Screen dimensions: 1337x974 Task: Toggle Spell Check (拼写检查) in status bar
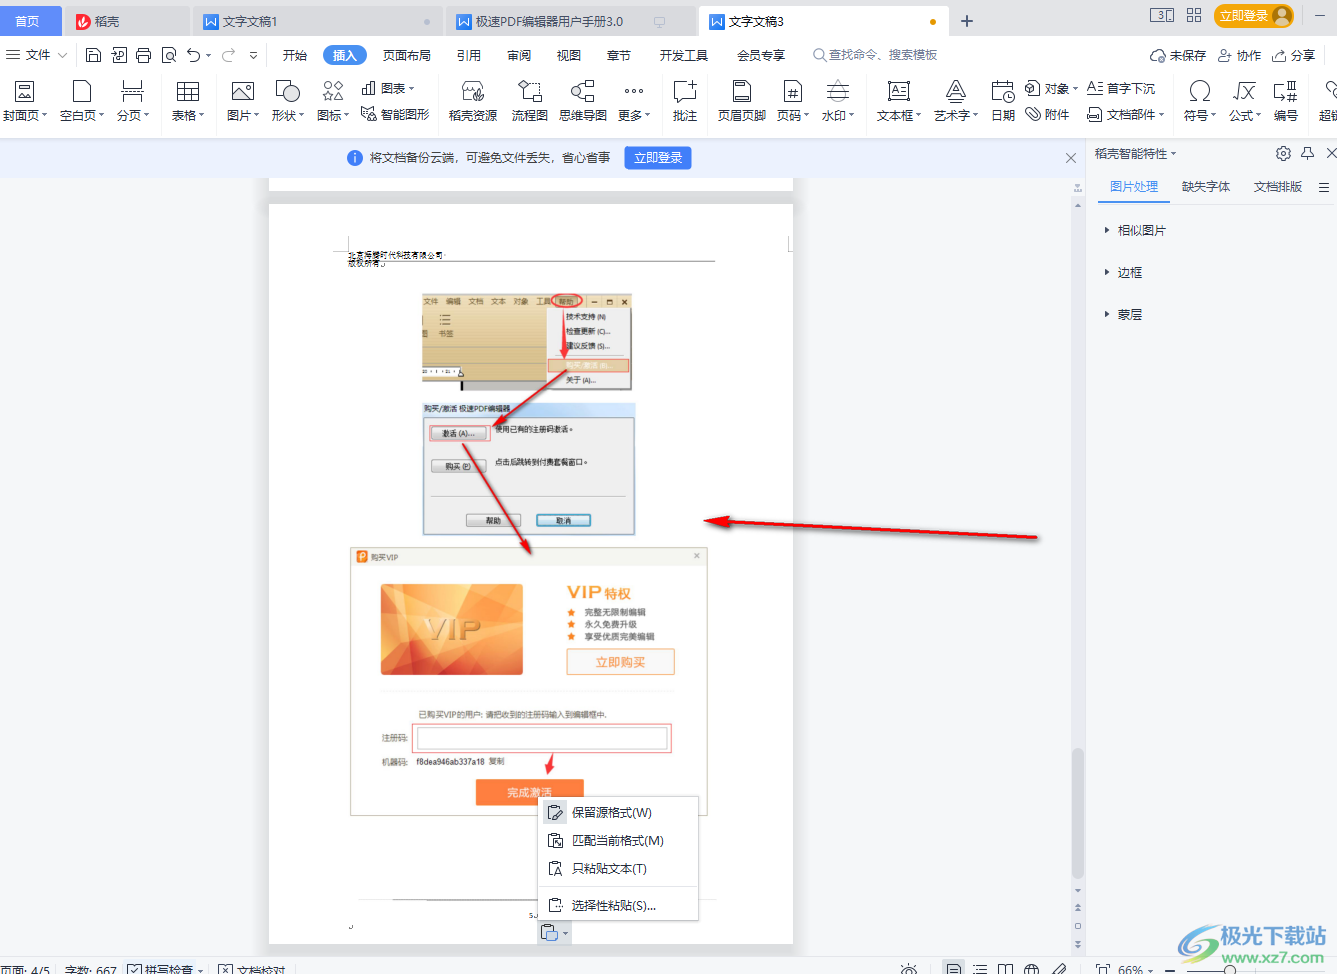(x=165, y=970)
